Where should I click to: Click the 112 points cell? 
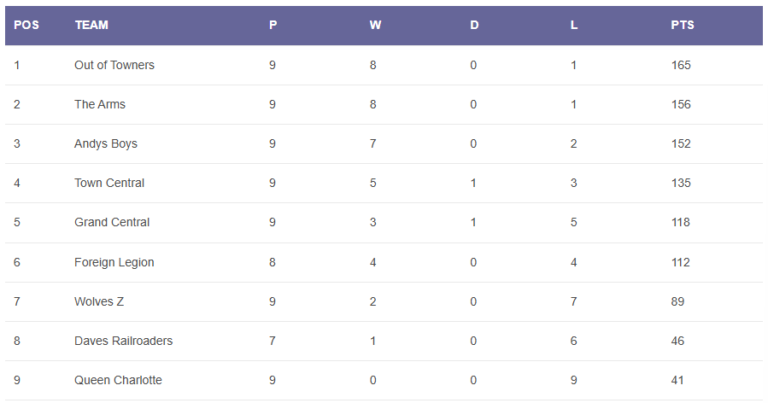click(680, 262)
